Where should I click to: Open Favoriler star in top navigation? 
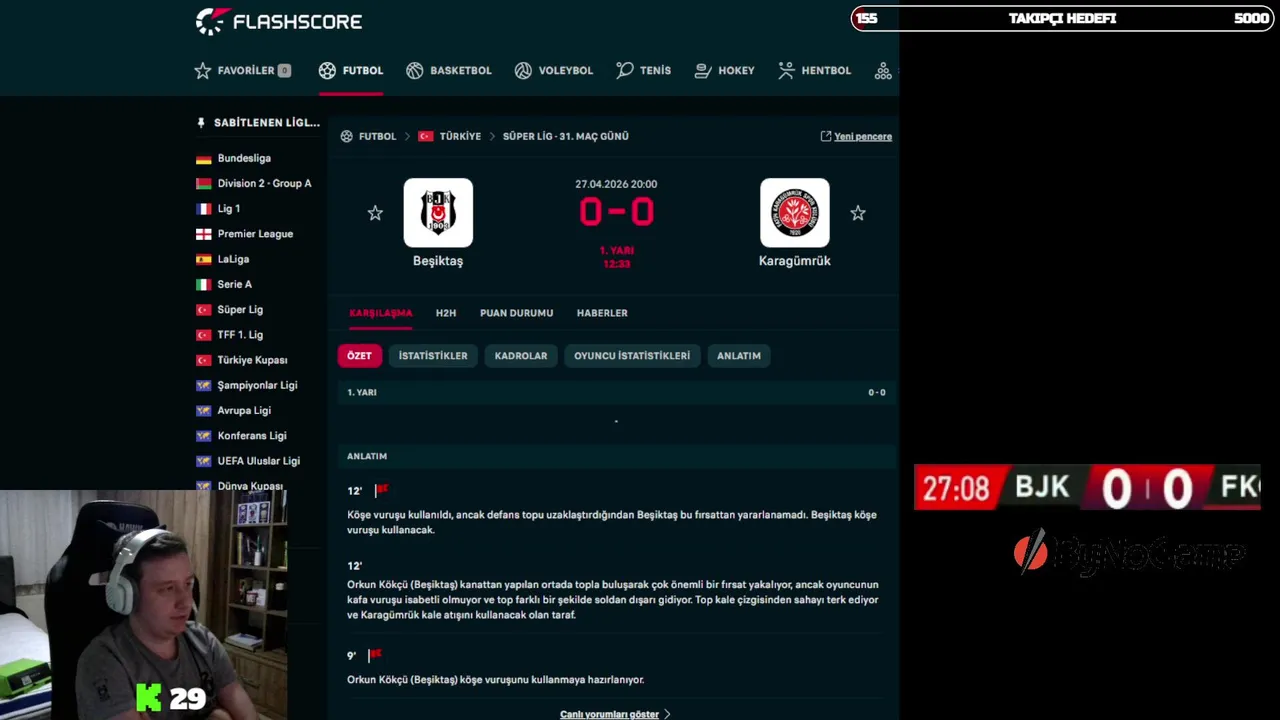click(202, 70)
